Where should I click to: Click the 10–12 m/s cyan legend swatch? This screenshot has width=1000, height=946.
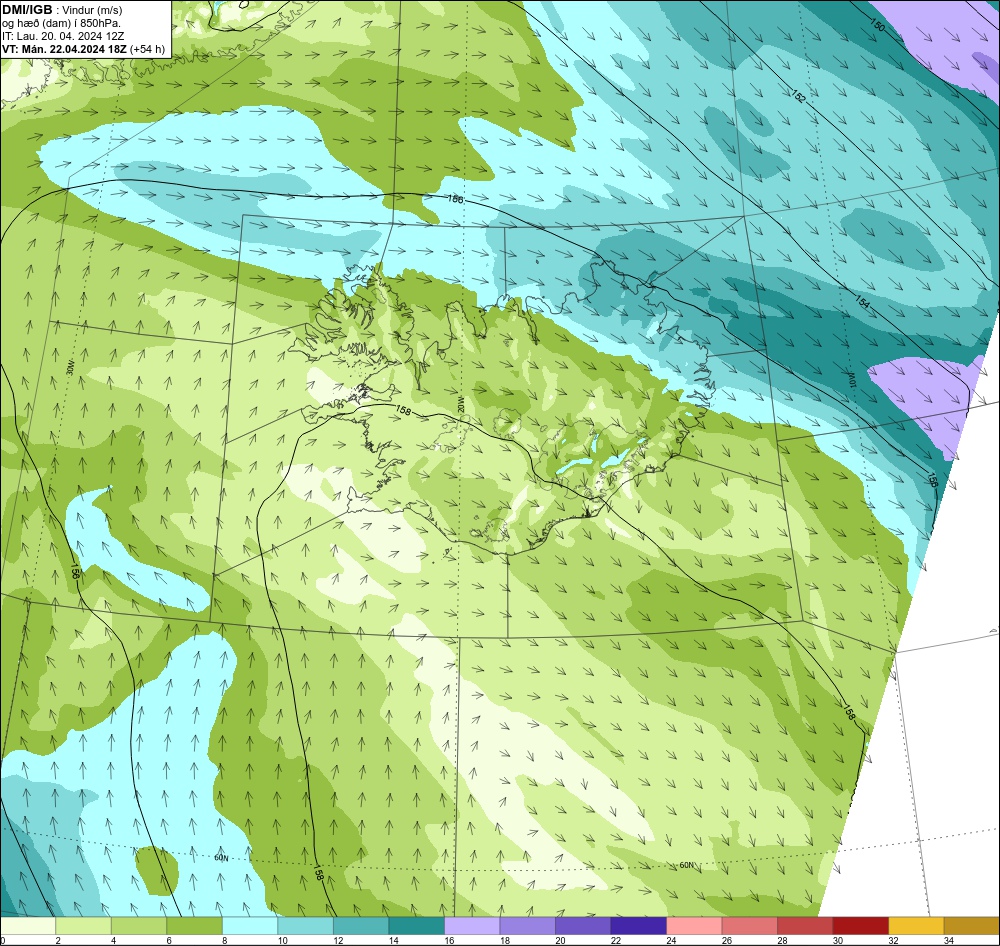[305, 926]
